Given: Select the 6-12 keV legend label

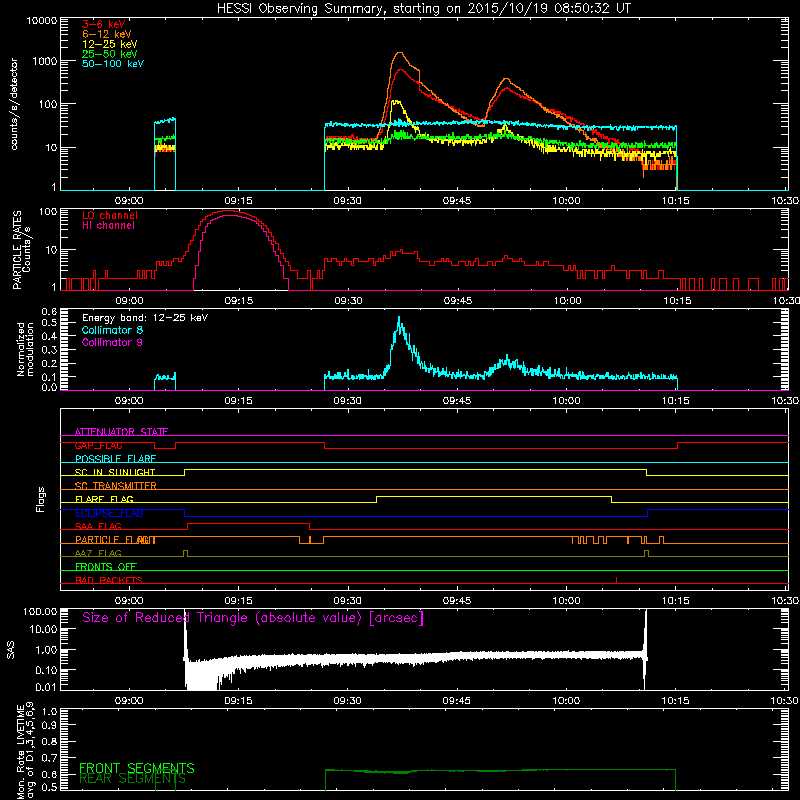Looking at the screenshot, I should [106, 34].
